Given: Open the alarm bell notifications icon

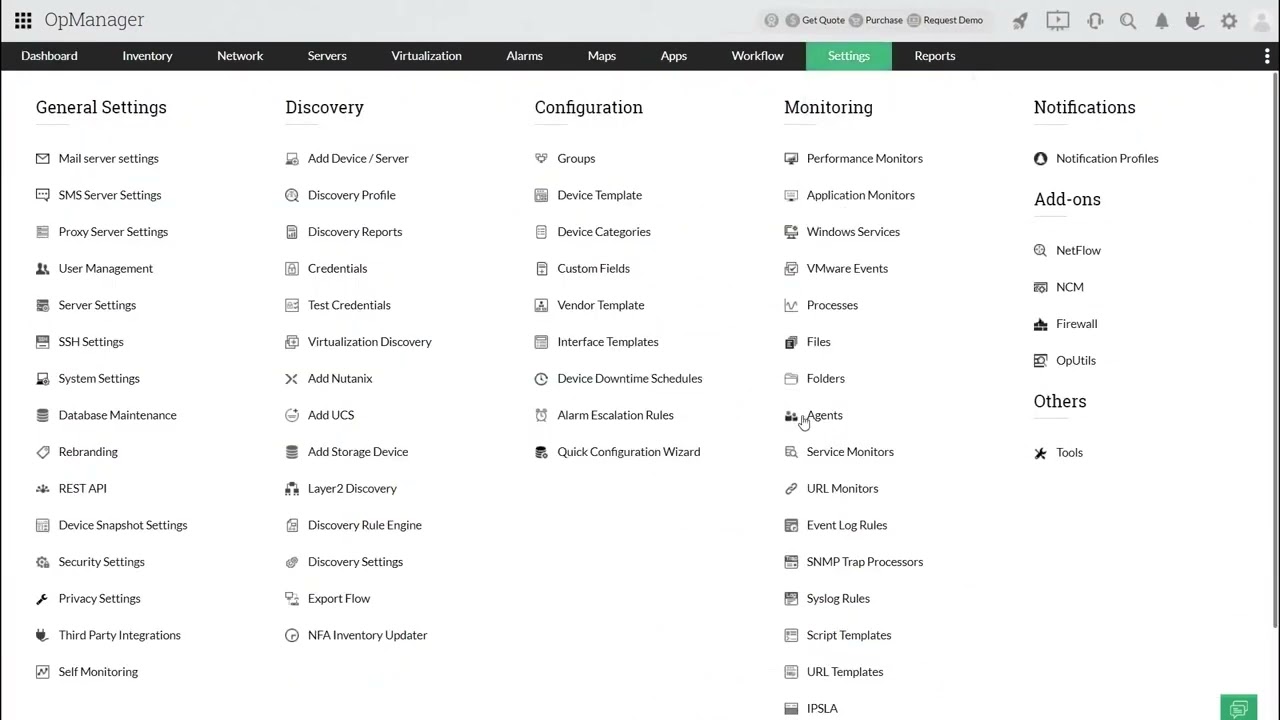Looking at the screenshot, I should click(x=1162, y=20).
